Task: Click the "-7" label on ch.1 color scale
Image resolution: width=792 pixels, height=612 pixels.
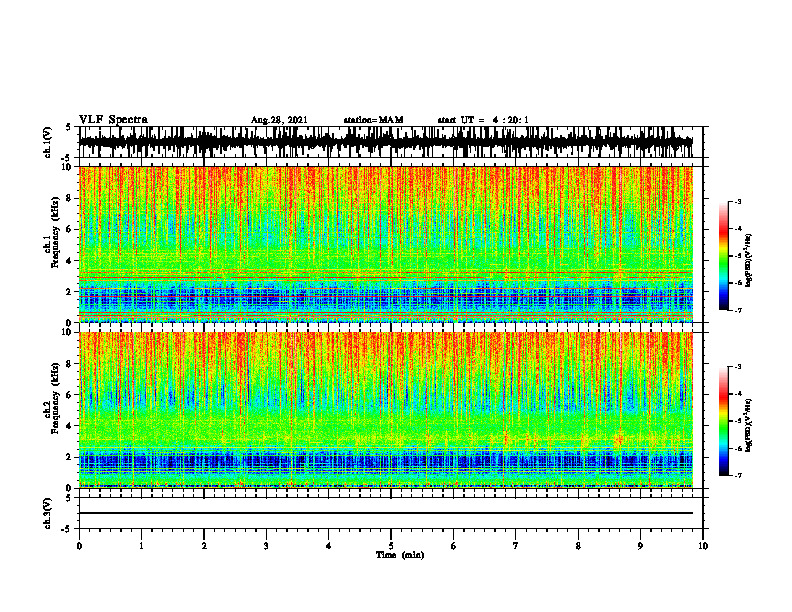Action: 738,310
